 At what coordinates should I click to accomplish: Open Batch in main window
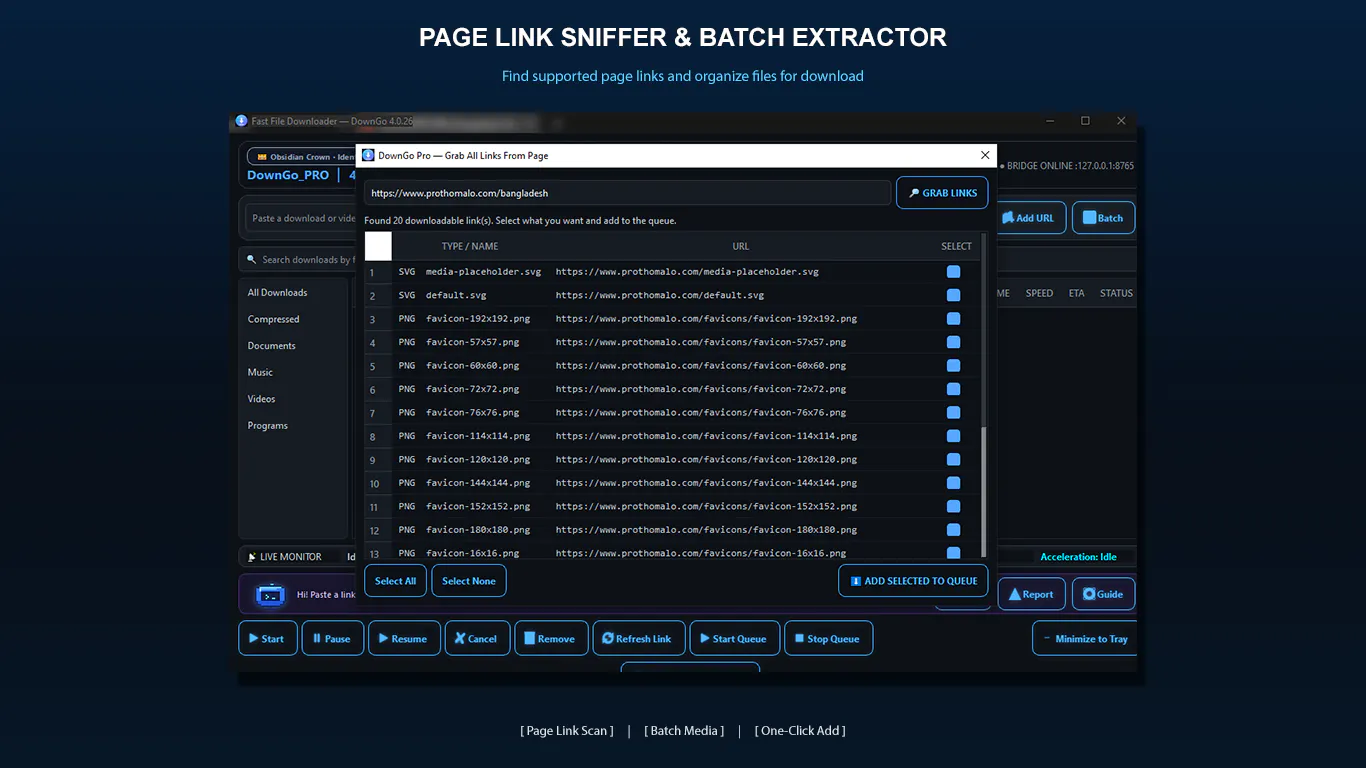[x=1103, y=218]
